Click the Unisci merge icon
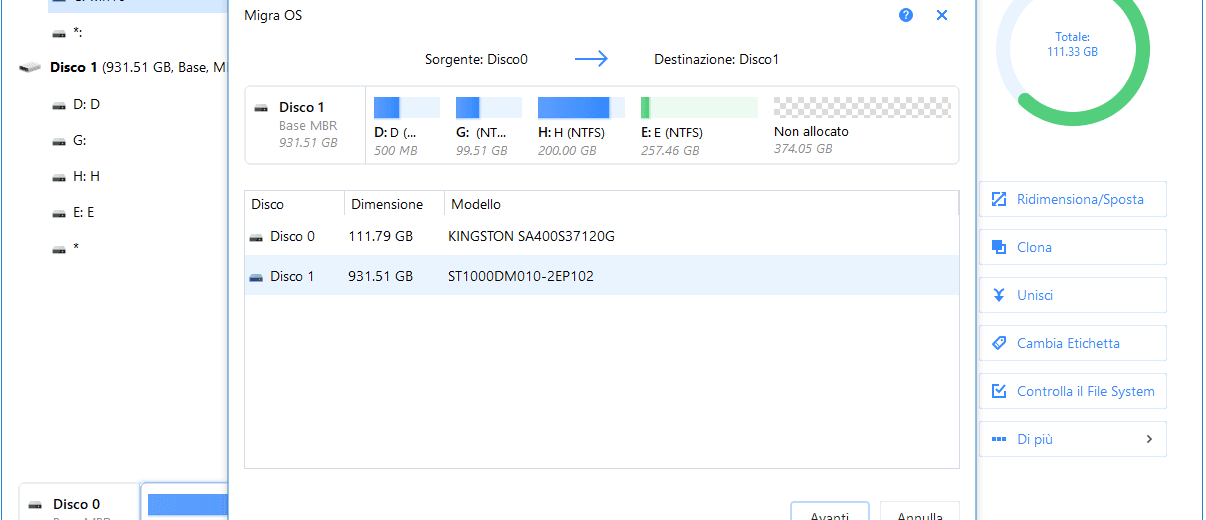 (x=998, y=295)
